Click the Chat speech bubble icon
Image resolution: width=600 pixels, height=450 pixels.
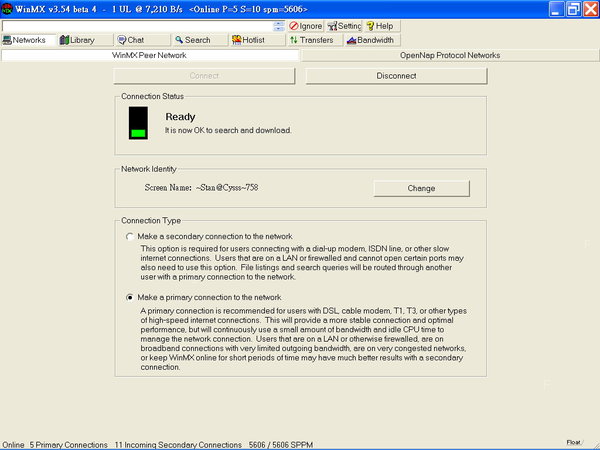click(x=122, y=40)
